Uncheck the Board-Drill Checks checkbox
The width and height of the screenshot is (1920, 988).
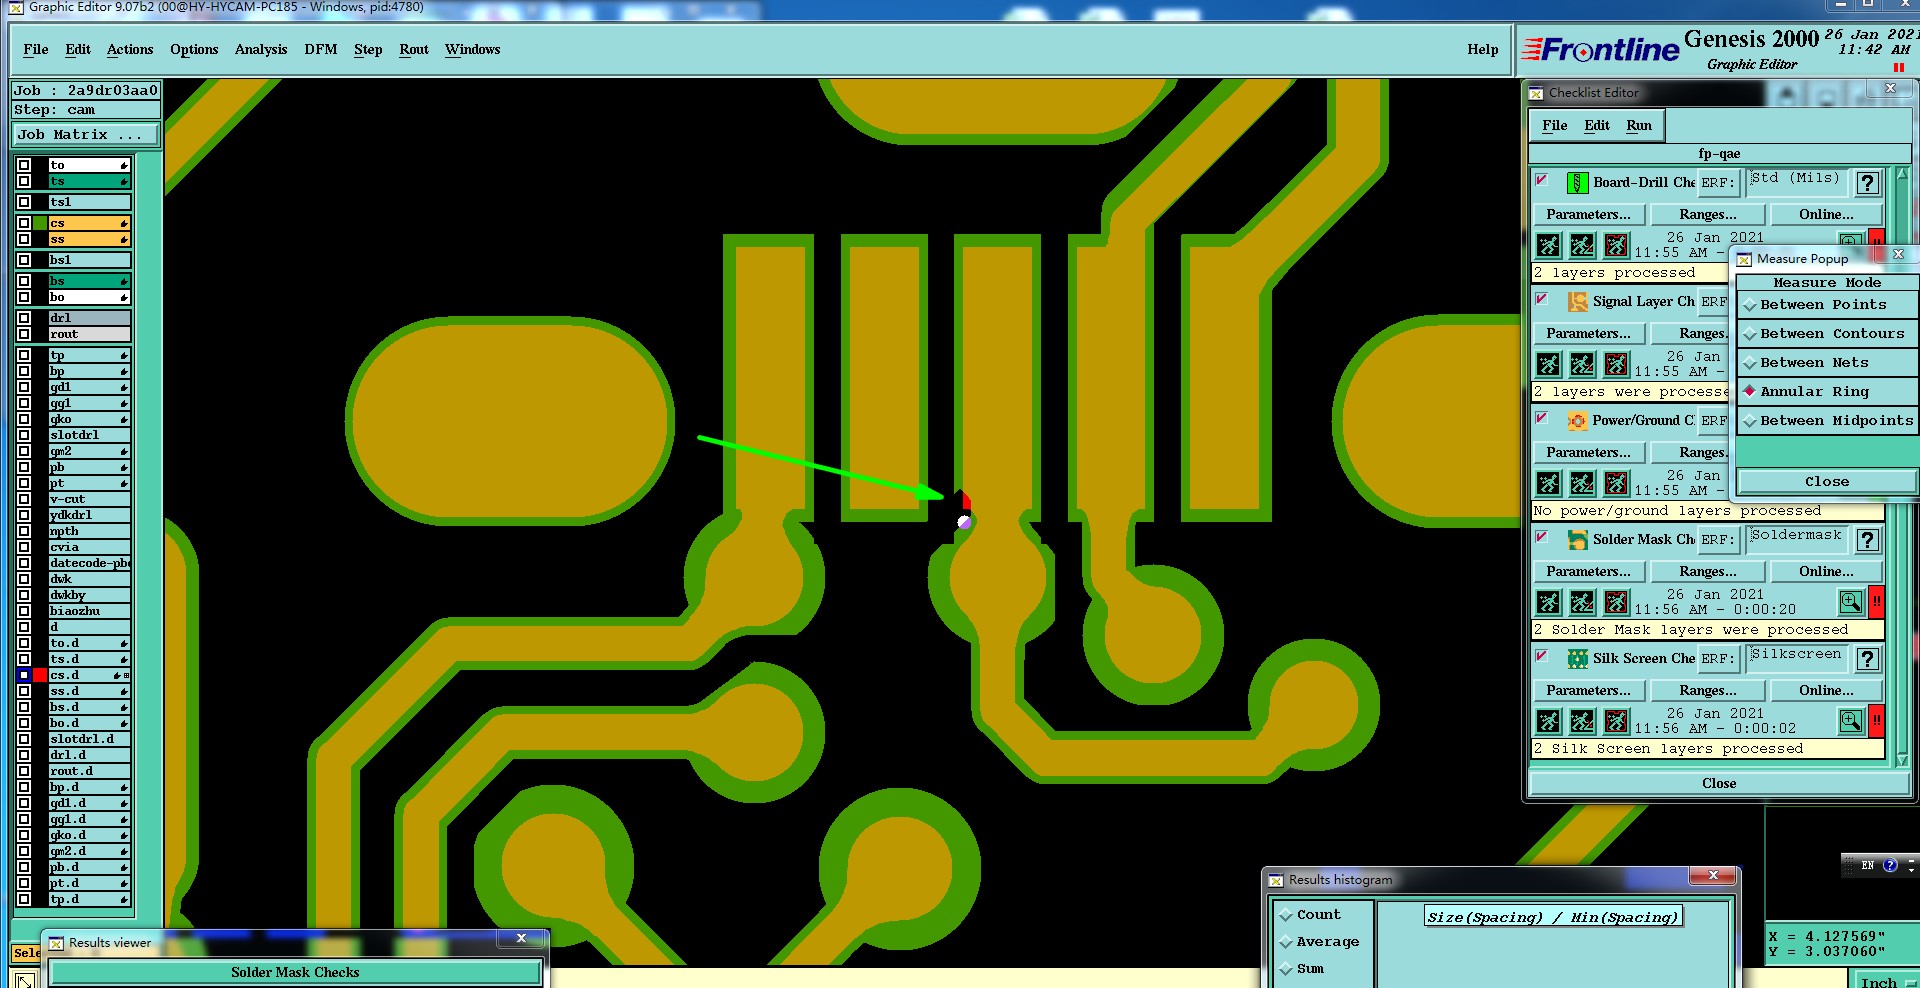[x=1541, y=180]
